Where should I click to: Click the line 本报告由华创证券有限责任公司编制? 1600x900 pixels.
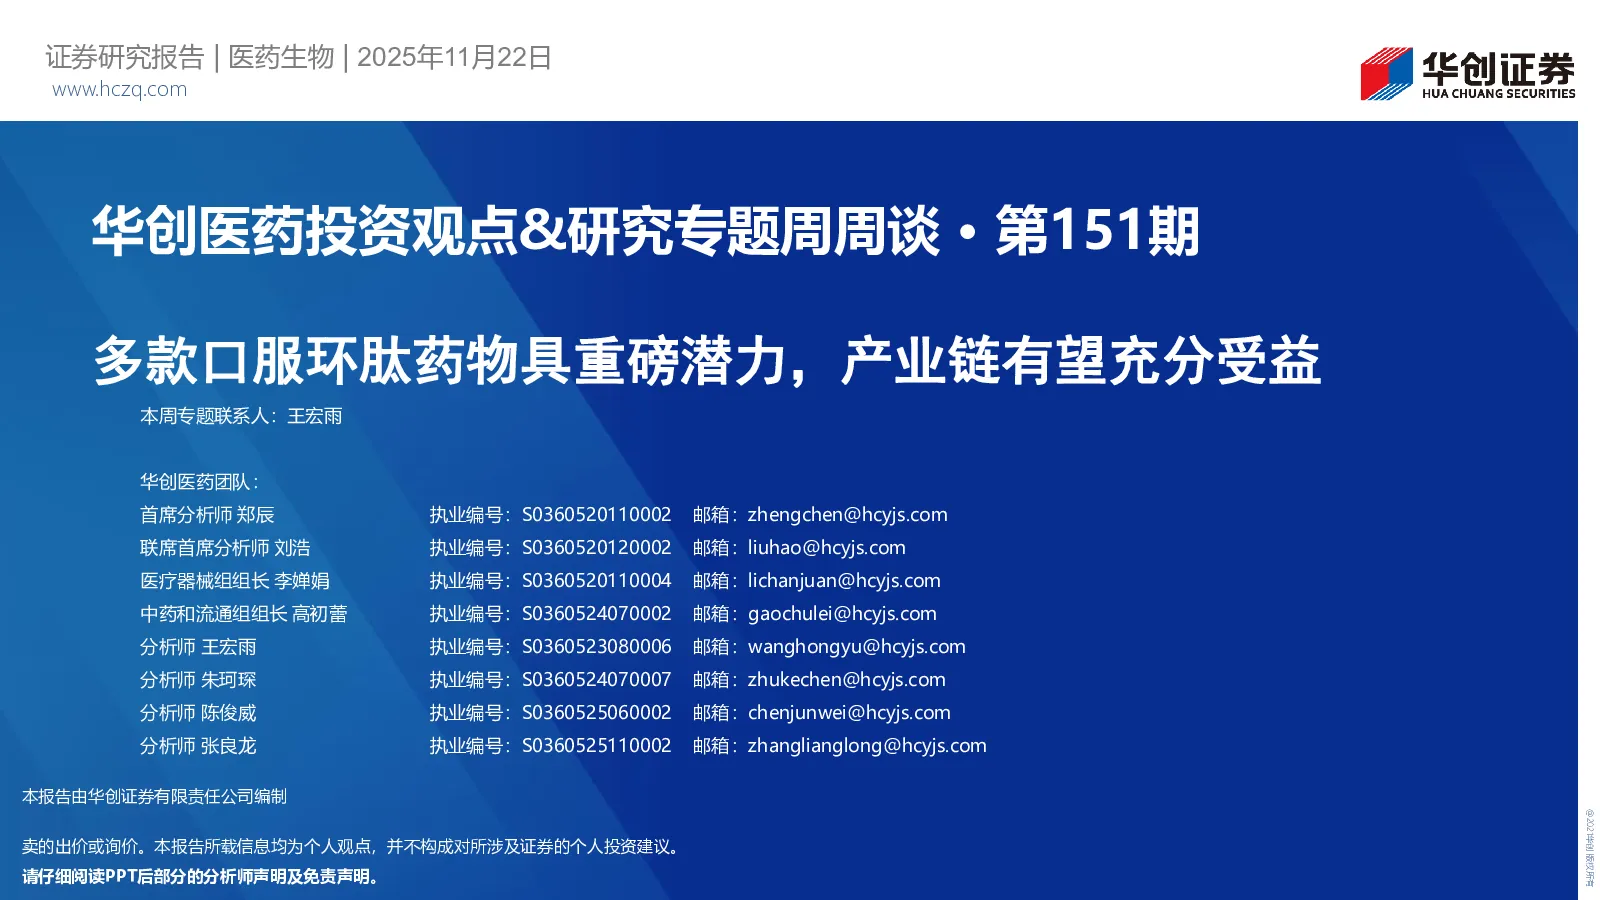(154, 796)
